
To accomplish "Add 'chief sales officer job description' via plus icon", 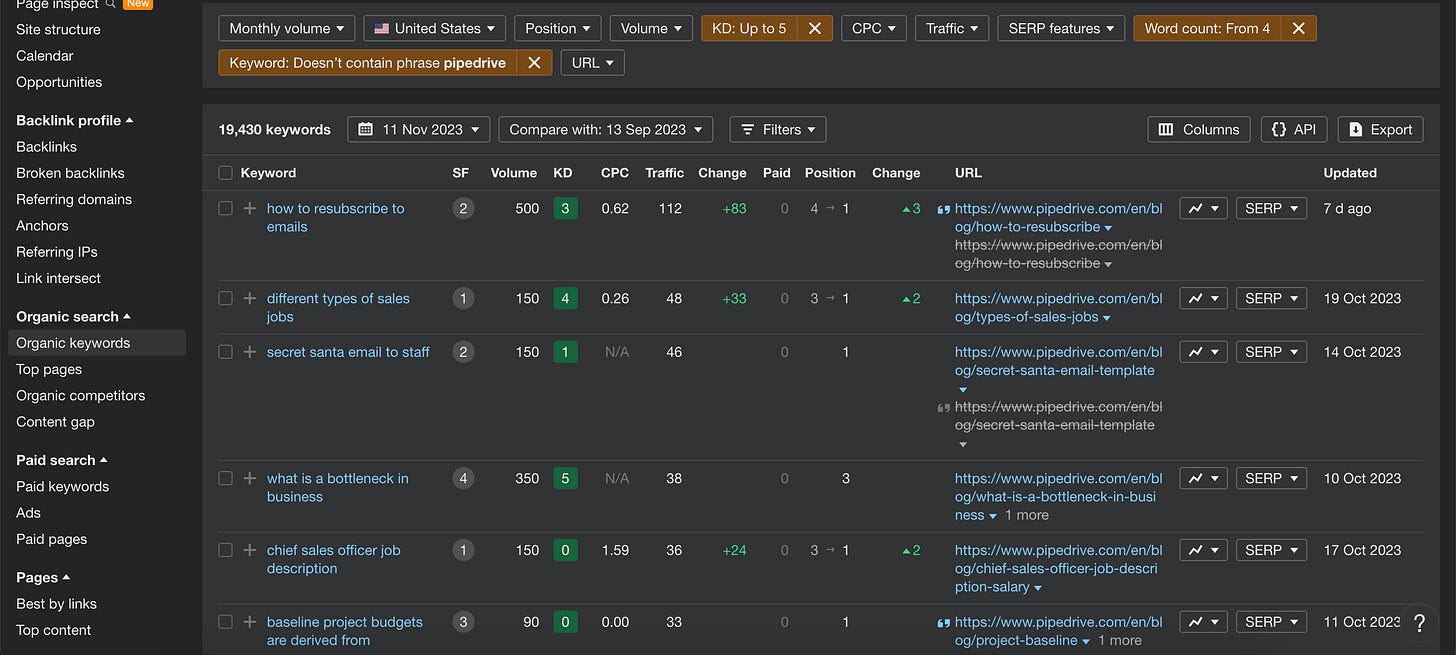I will tap(250, 551).
